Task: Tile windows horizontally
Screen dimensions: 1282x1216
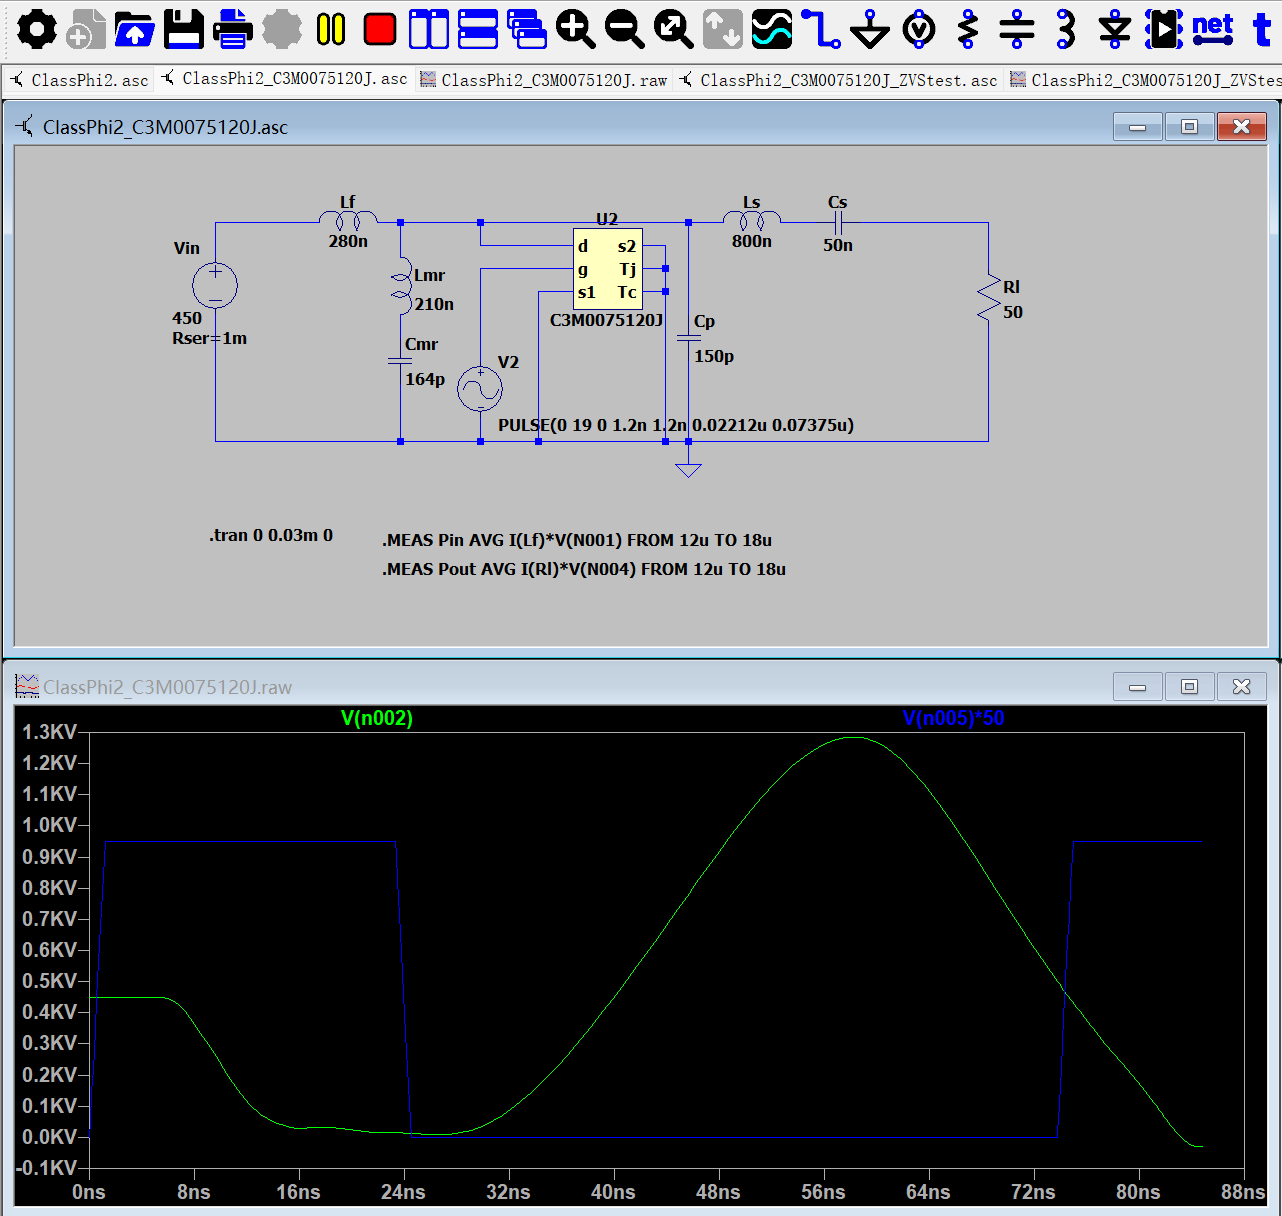Action: (x=478, y=30)
